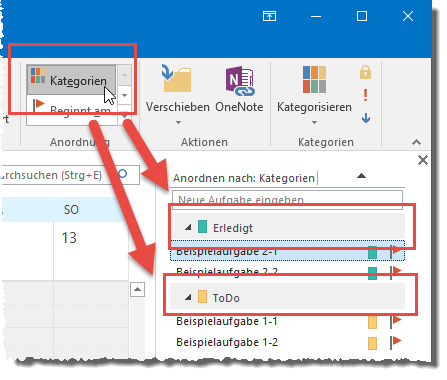The height and width of the screenshot is (380, 447).
Task: Send item to OneNote
Action: pos(239,90)
